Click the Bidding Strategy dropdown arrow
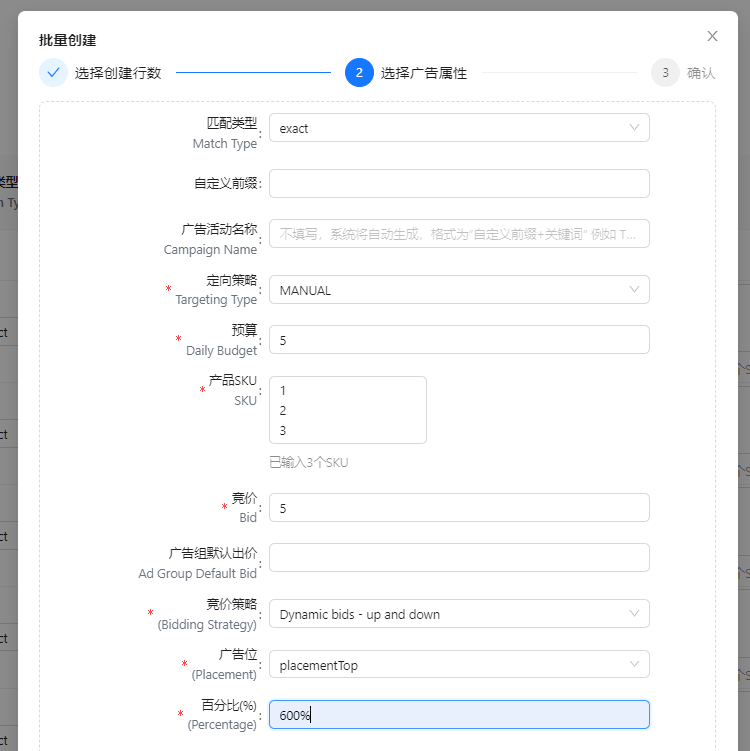Screen dimensions: 750x751 (x=634, y=614)
